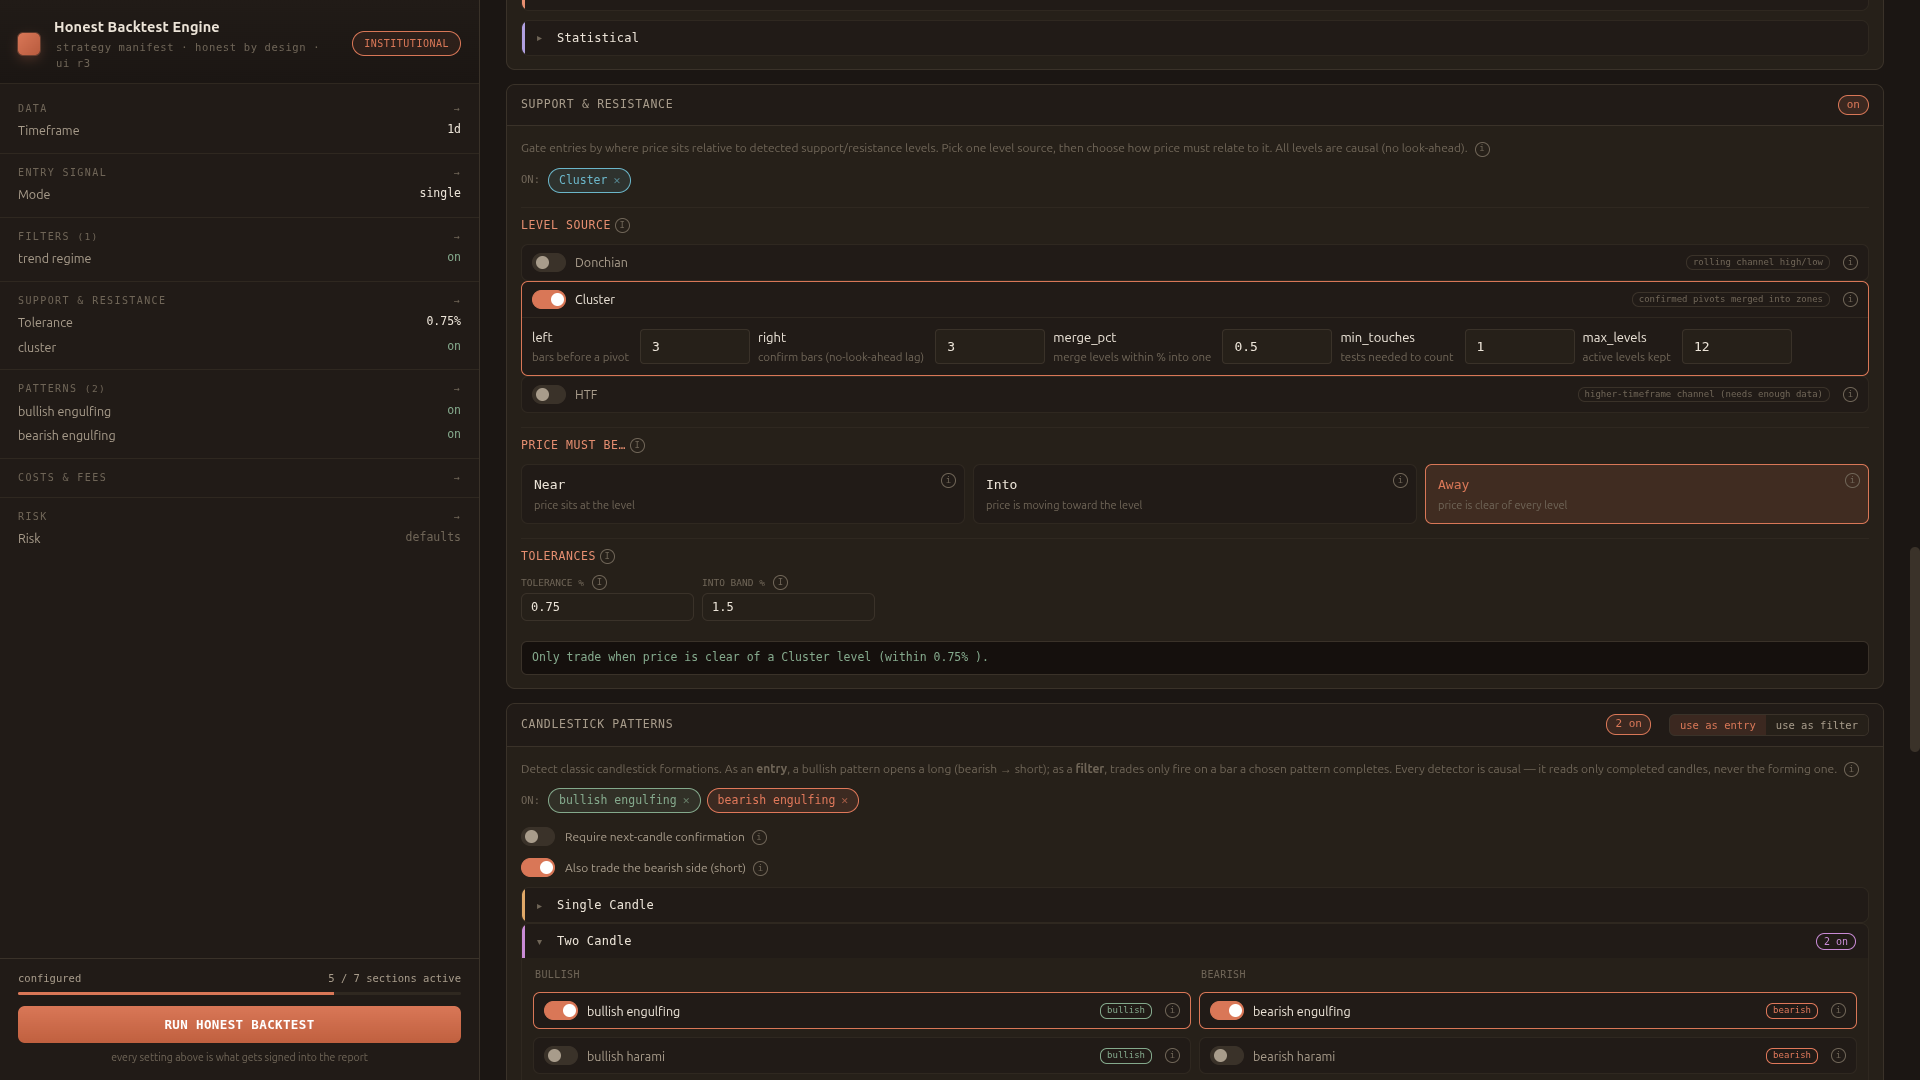Go to Data section arrow

456,109
